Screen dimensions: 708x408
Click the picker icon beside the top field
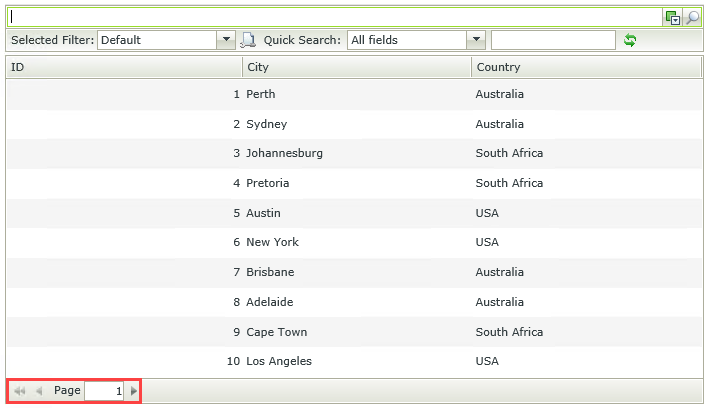(673, 17)
